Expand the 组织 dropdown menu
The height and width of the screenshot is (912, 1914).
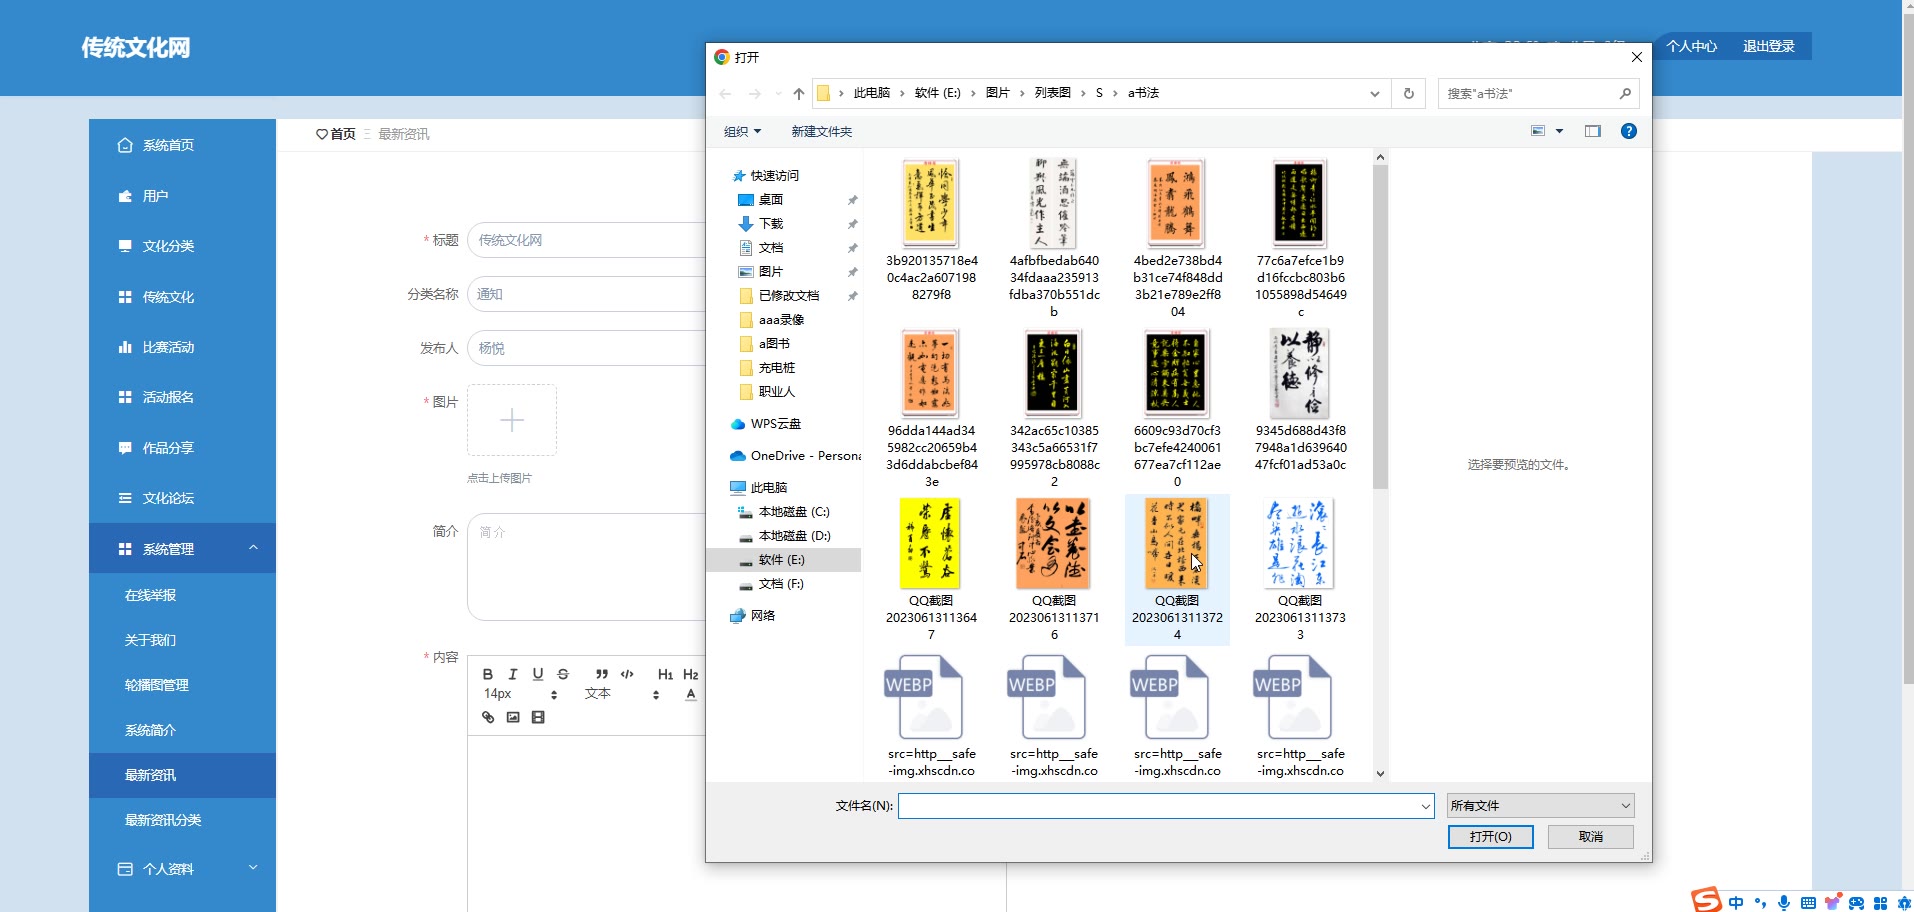pyautogui.click(x=742, y=131)
